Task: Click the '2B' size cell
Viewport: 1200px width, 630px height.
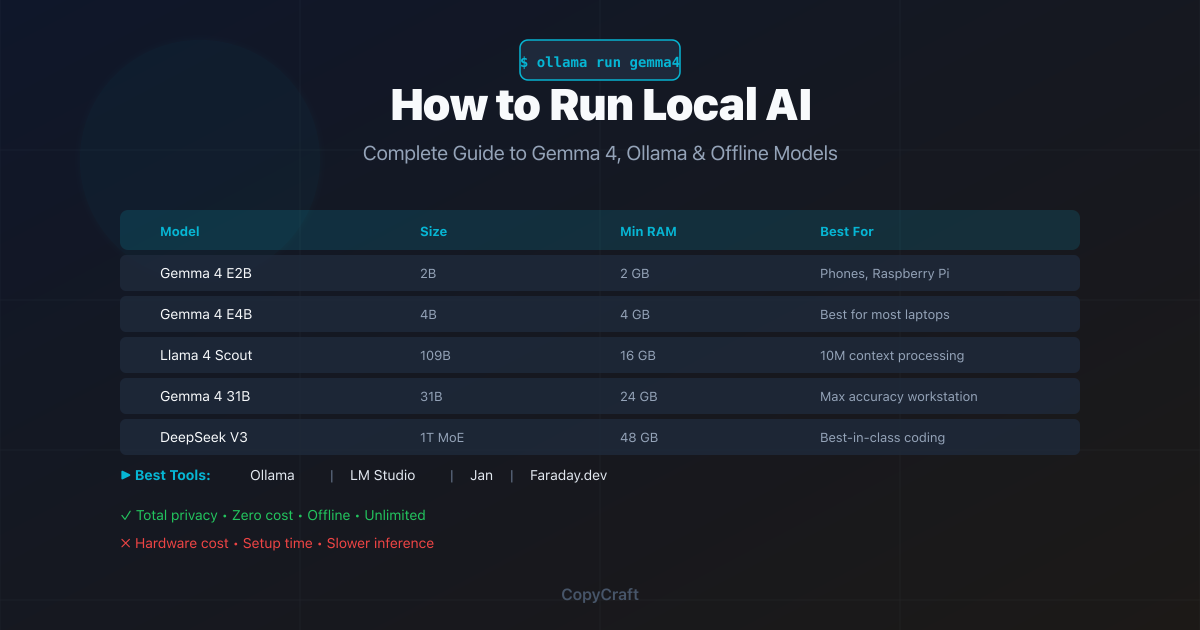Action: (428, 273)
